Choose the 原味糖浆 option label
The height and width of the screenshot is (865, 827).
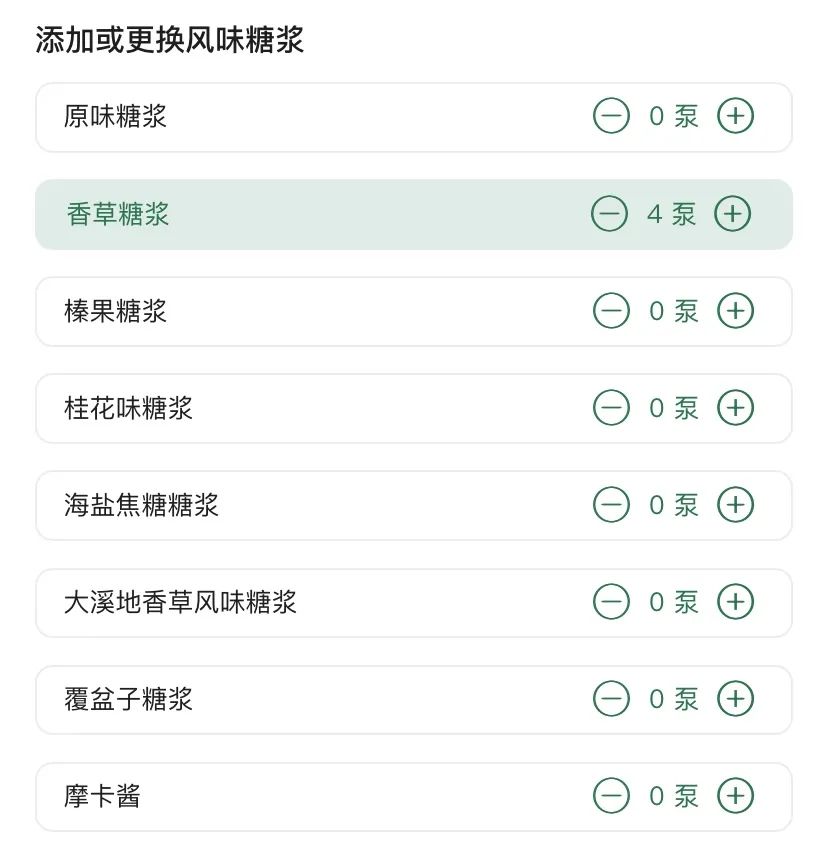tap(115, 116)
